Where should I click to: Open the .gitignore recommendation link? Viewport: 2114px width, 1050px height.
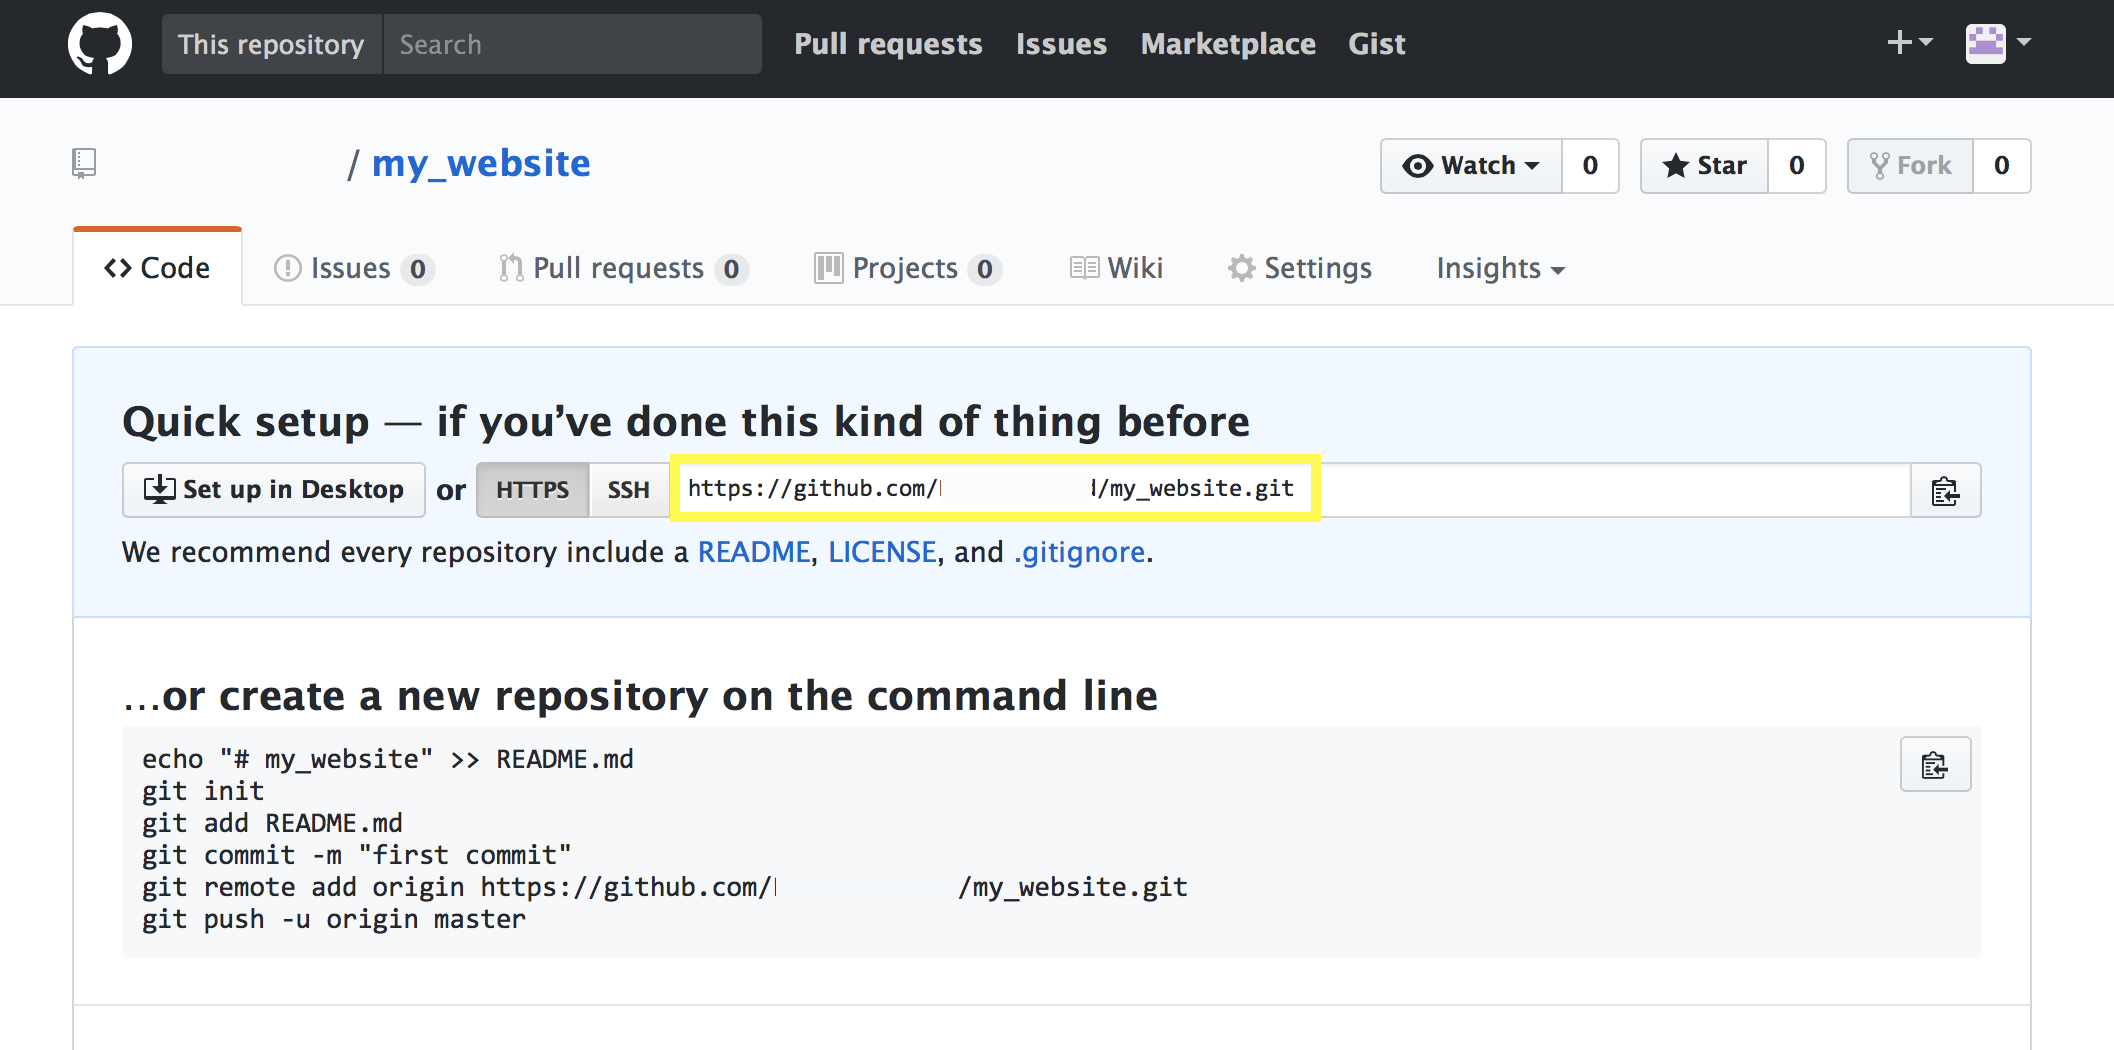1080,552
